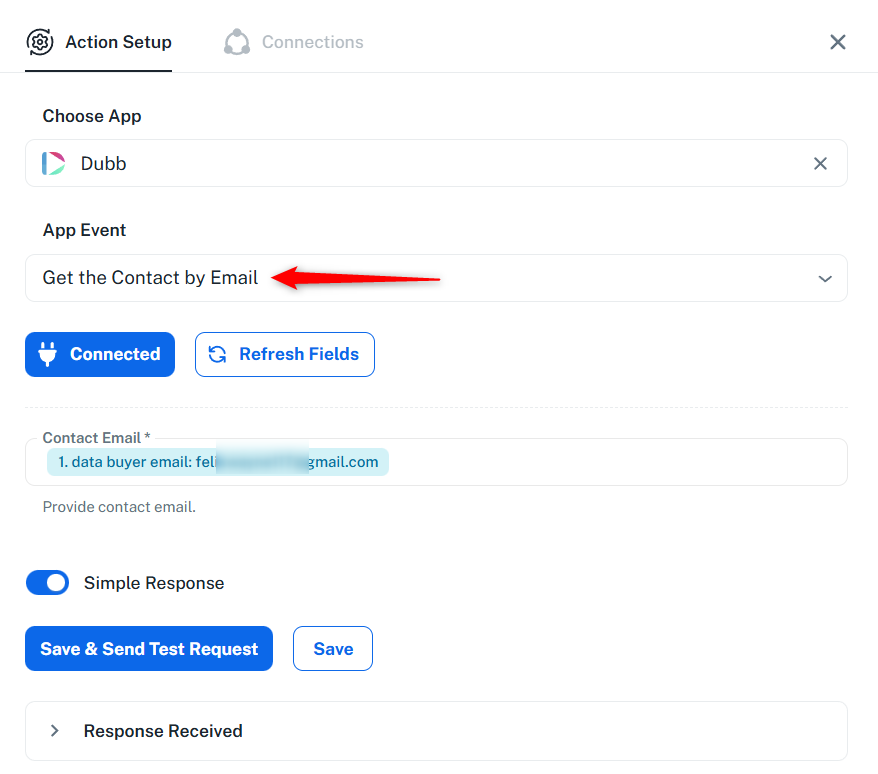Viewport: 878px width, 774px height.
Task: Click the Connected button
Action: pyautogui.click(x=100, y=354)
